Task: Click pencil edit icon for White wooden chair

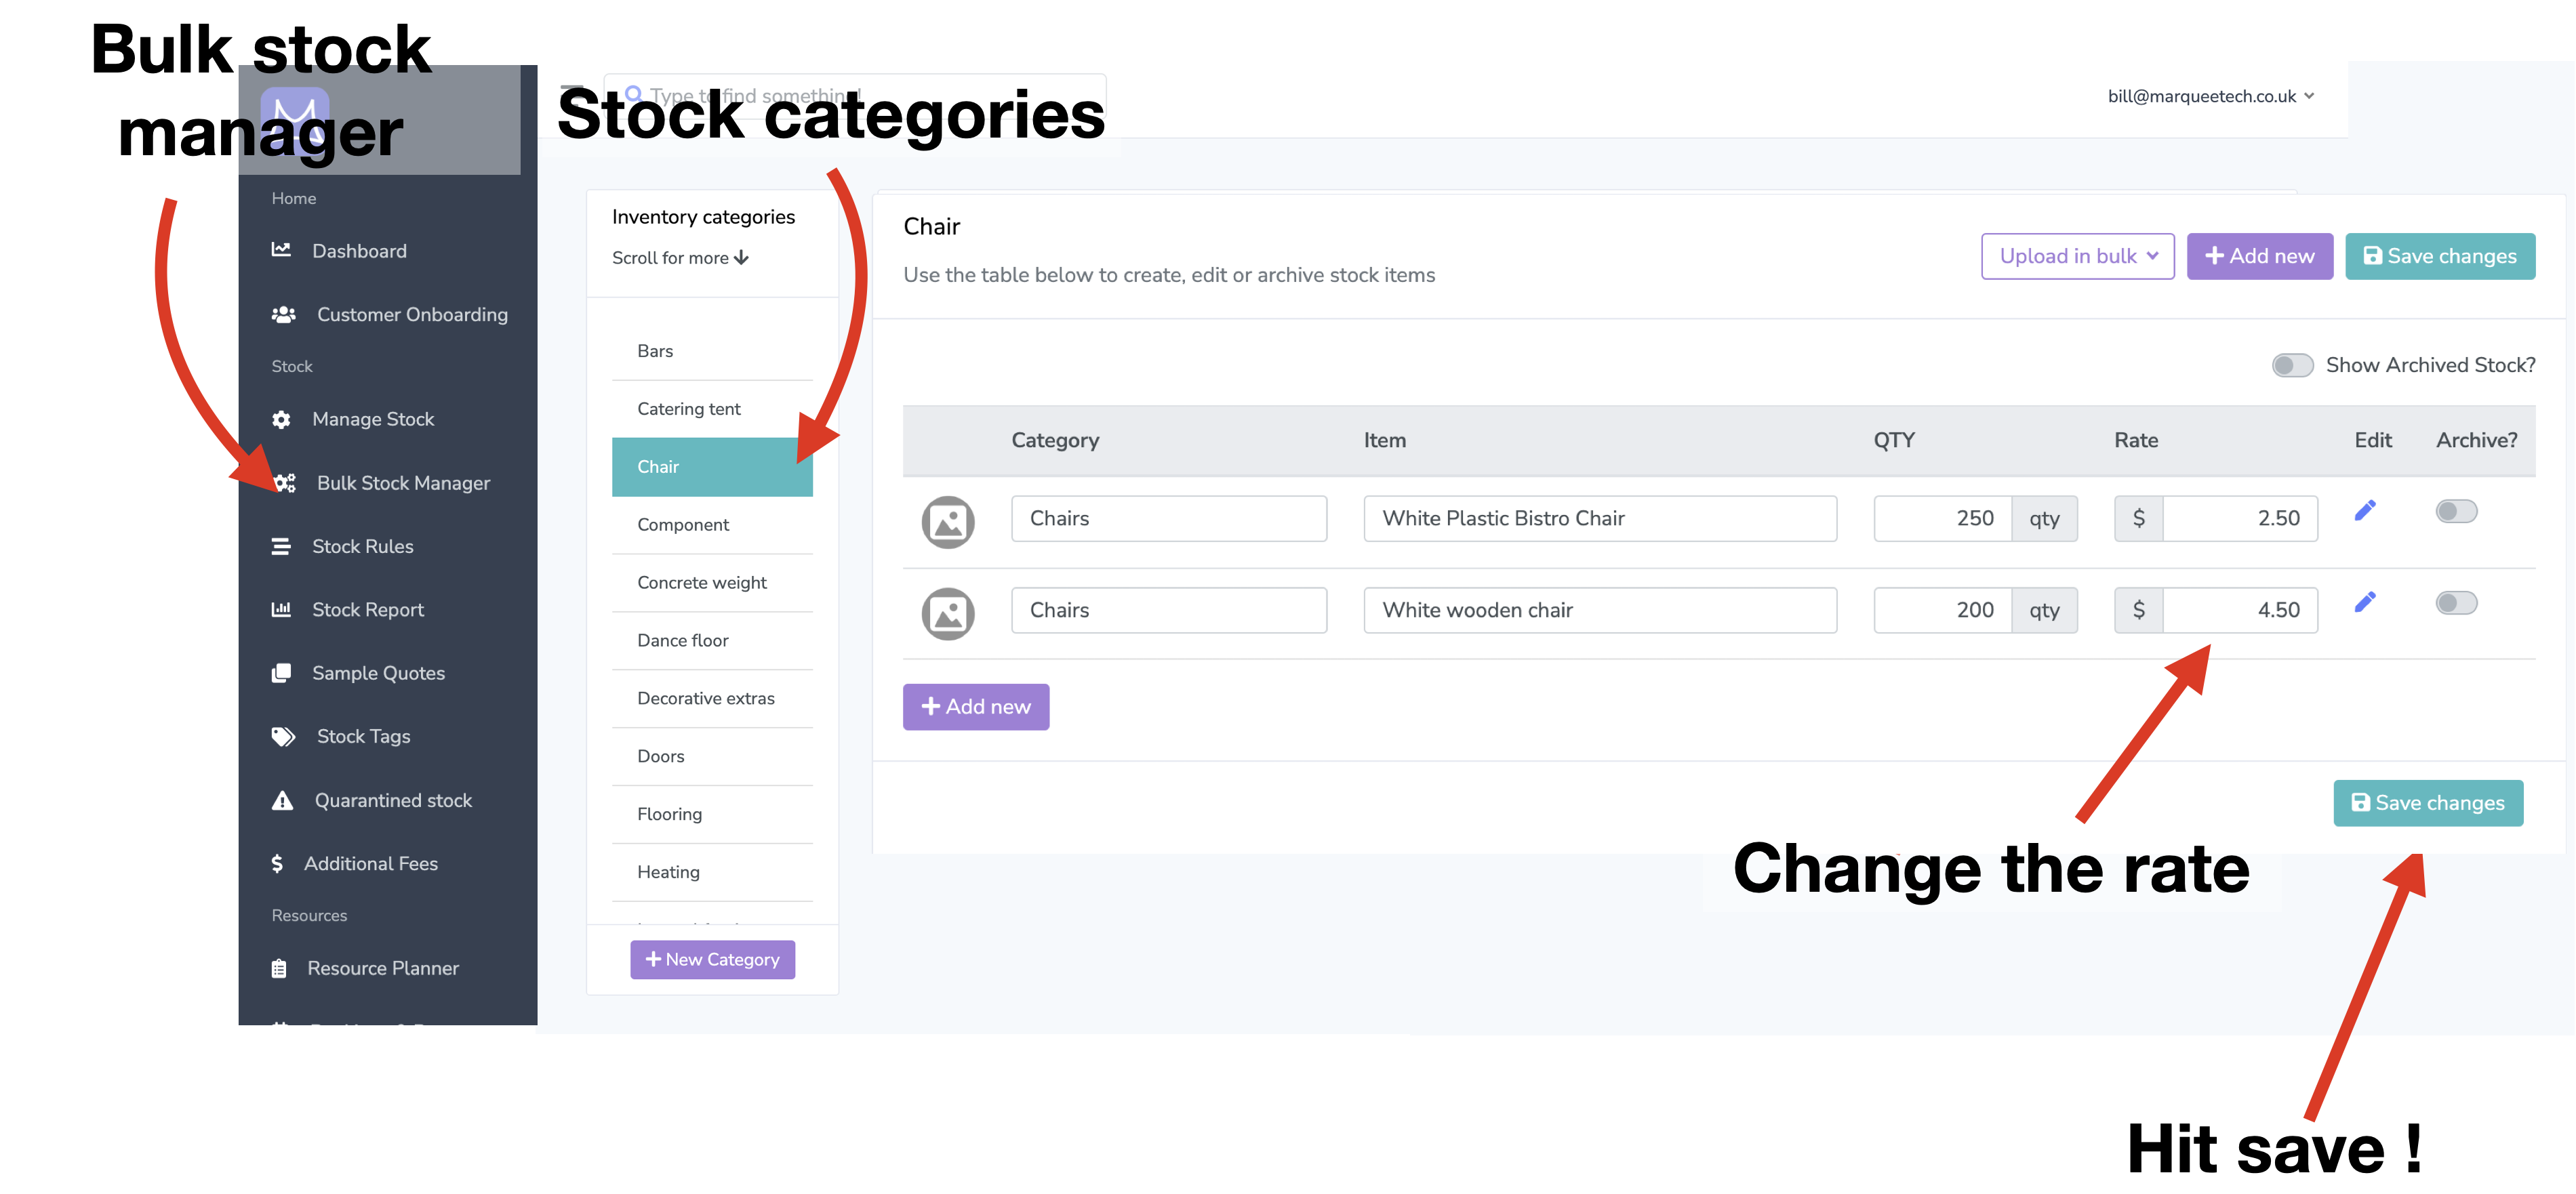Action: pos(2365,602)
